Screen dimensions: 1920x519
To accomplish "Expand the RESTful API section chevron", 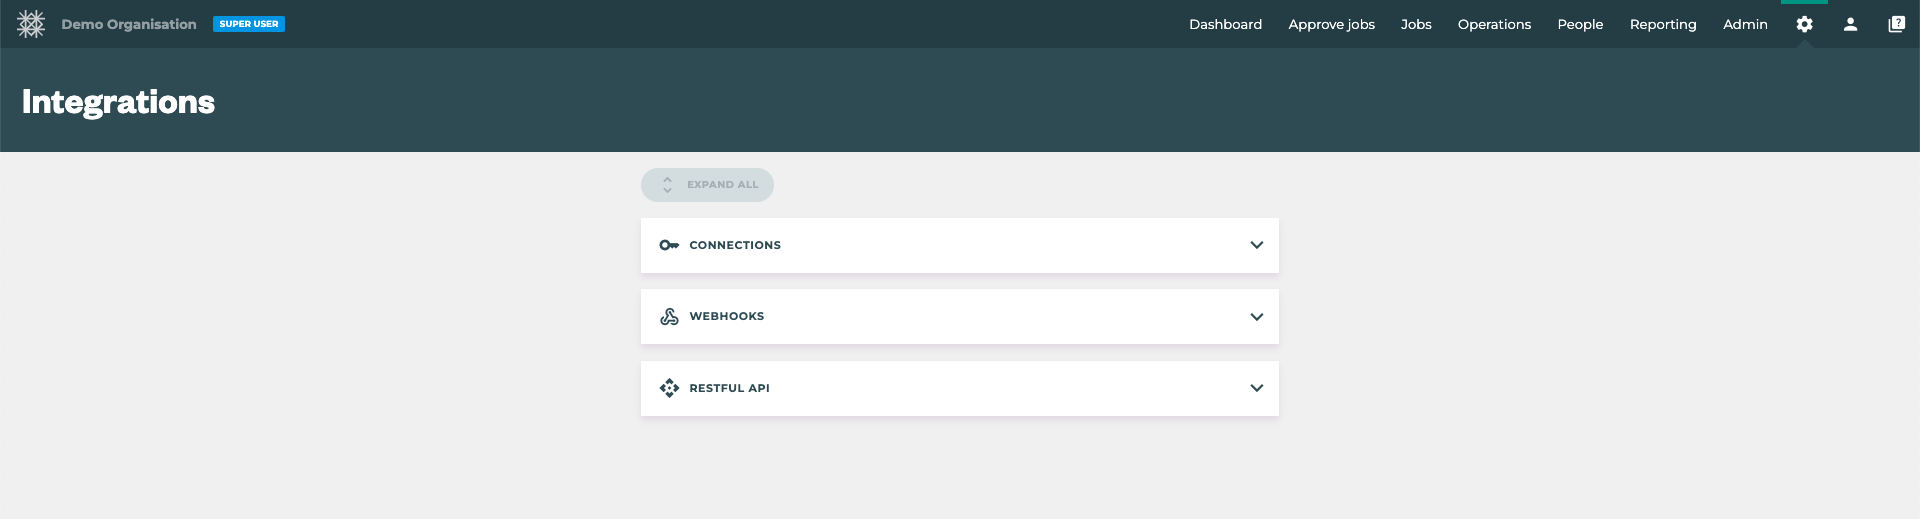I will [1256, 388].
